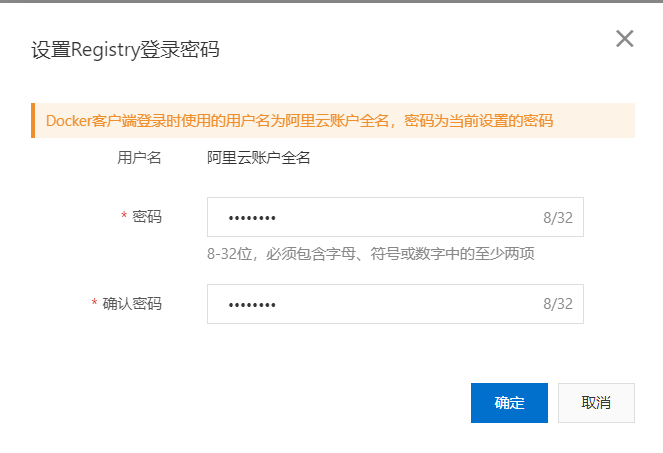Image resolution: width=663 pixels, height=453 pixels.
Task: Close the Registry password dialog
Action: point(624,39)
